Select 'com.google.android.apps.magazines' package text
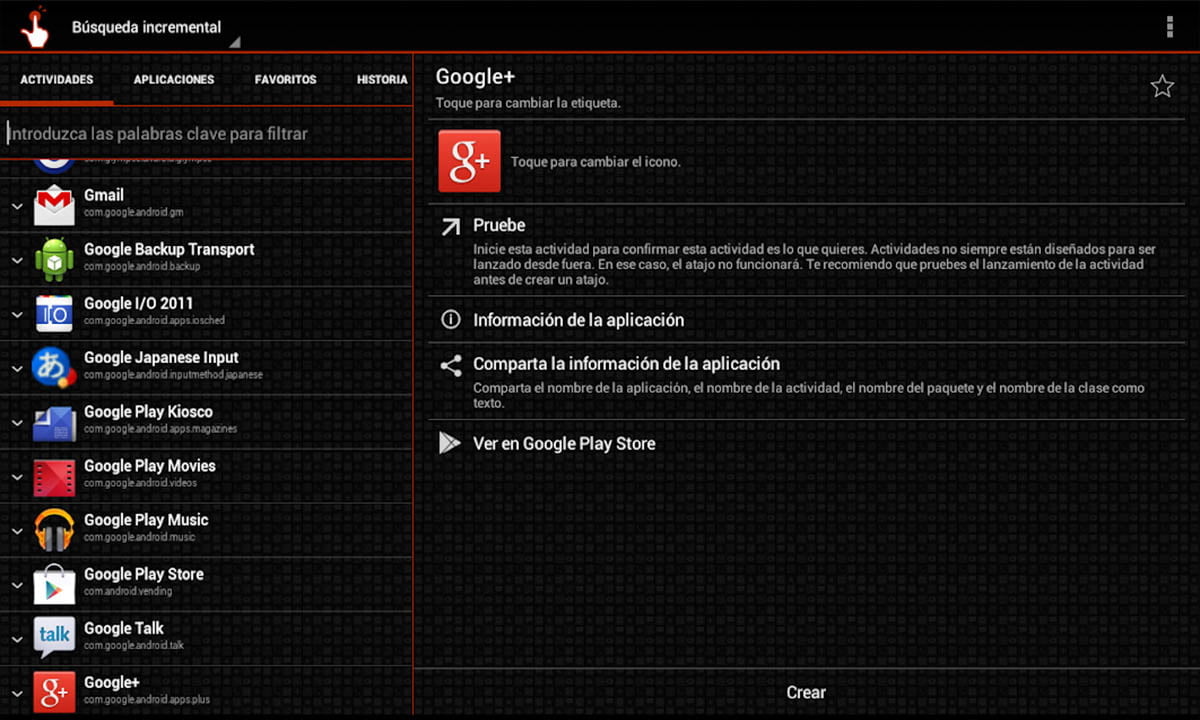 (160, 429)
